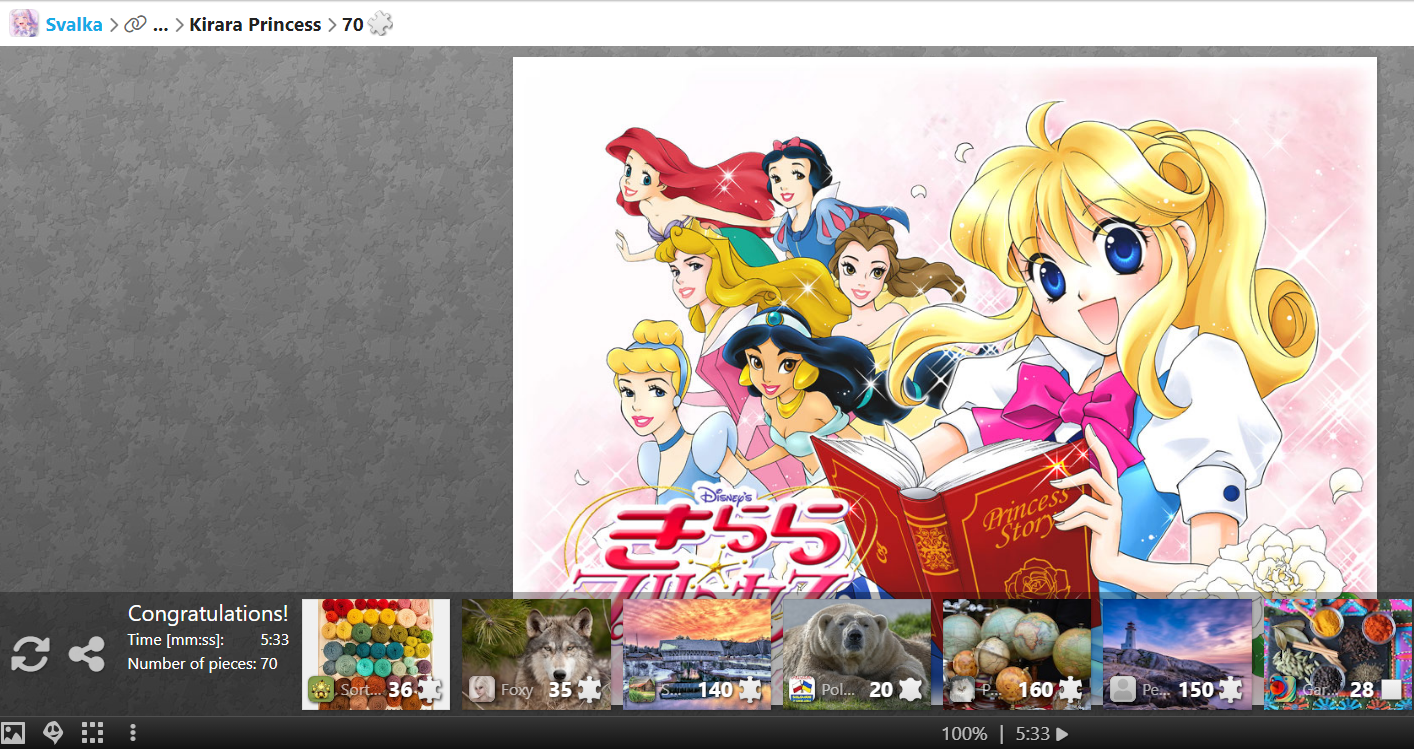Viewport: 1414px width, 754px height.
Task: Resume the timer with the play arrow
Action: (x=1062, y=734)
